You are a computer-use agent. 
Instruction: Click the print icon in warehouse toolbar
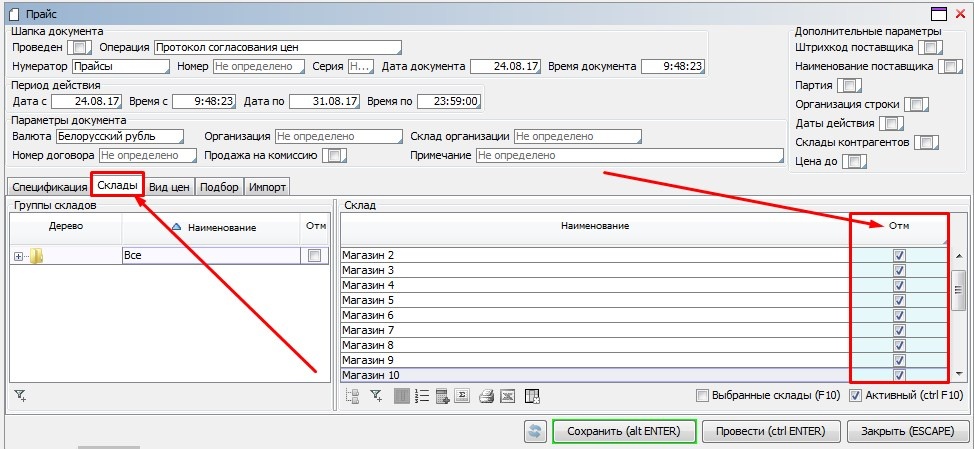pos(487,396)
